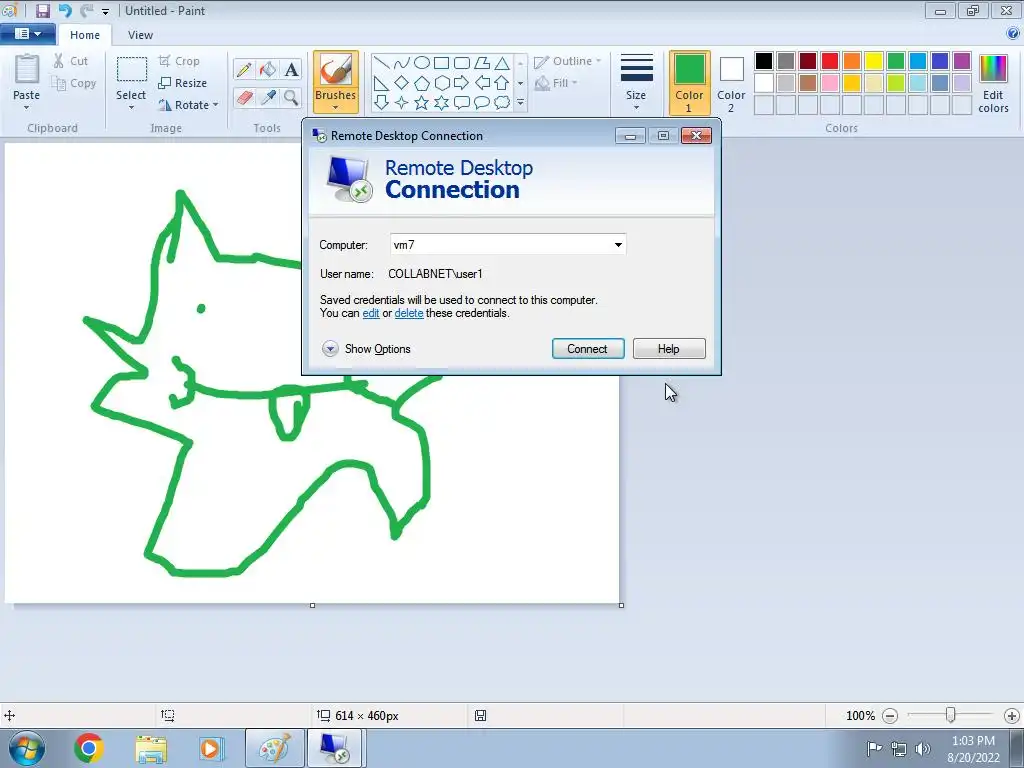Choose the Triangle shape
This screenshot has height=768, width=1024.
[502, 63]
